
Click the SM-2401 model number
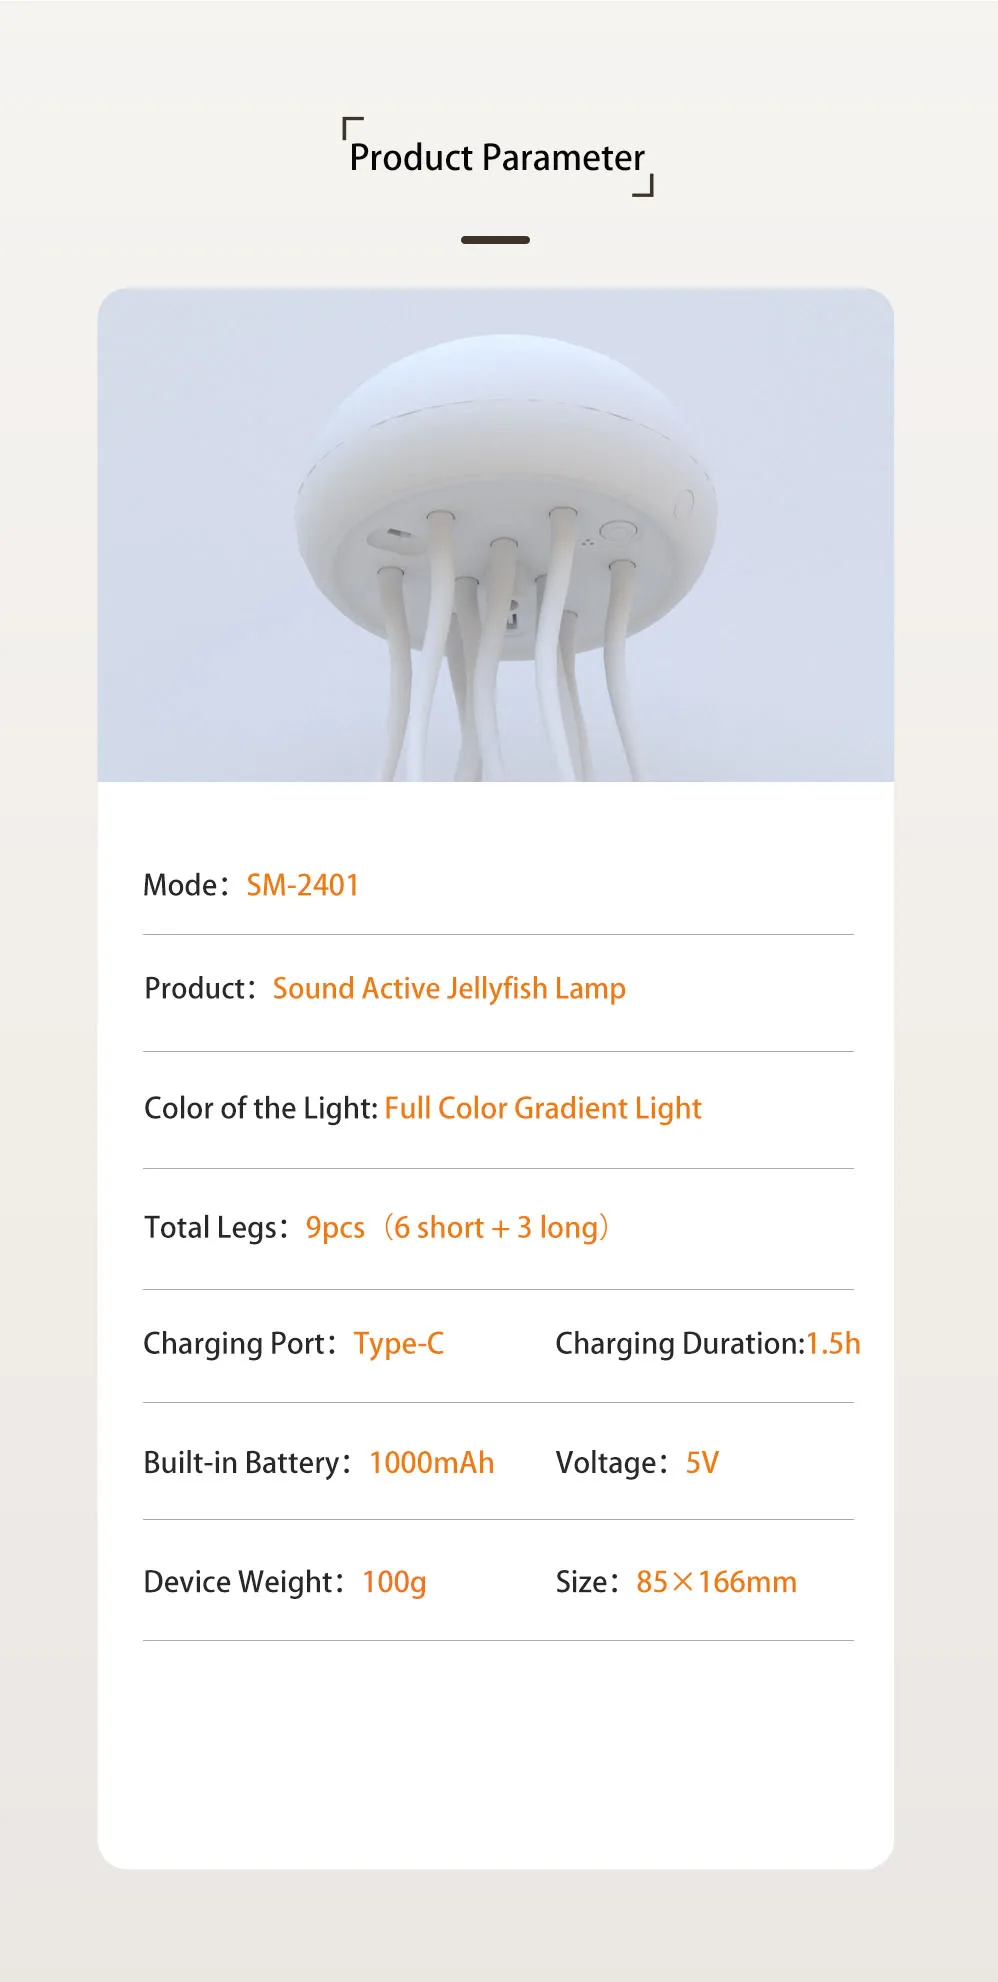[302, 885]
